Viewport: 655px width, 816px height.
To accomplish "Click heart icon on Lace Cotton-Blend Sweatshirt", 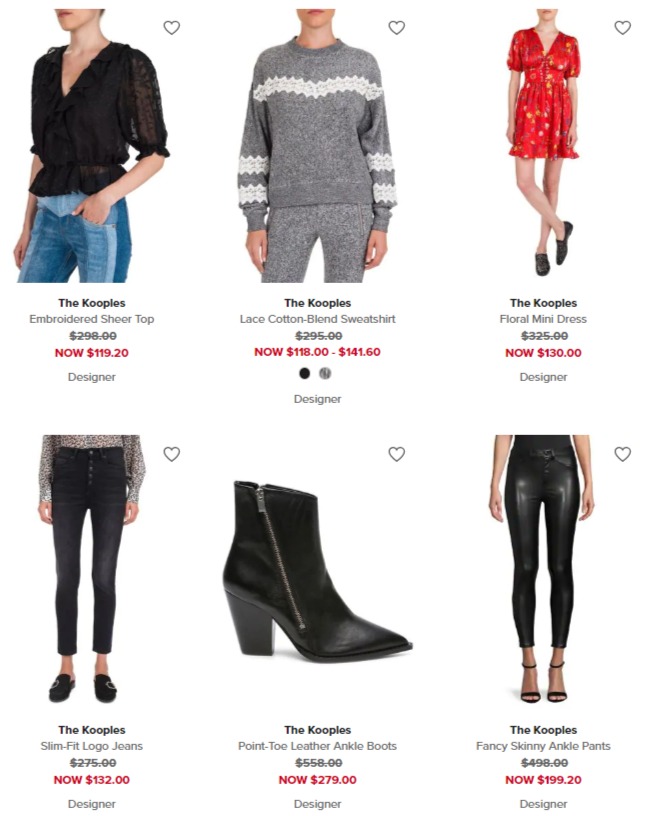I will pyautogui.click(x=396, y=28).
